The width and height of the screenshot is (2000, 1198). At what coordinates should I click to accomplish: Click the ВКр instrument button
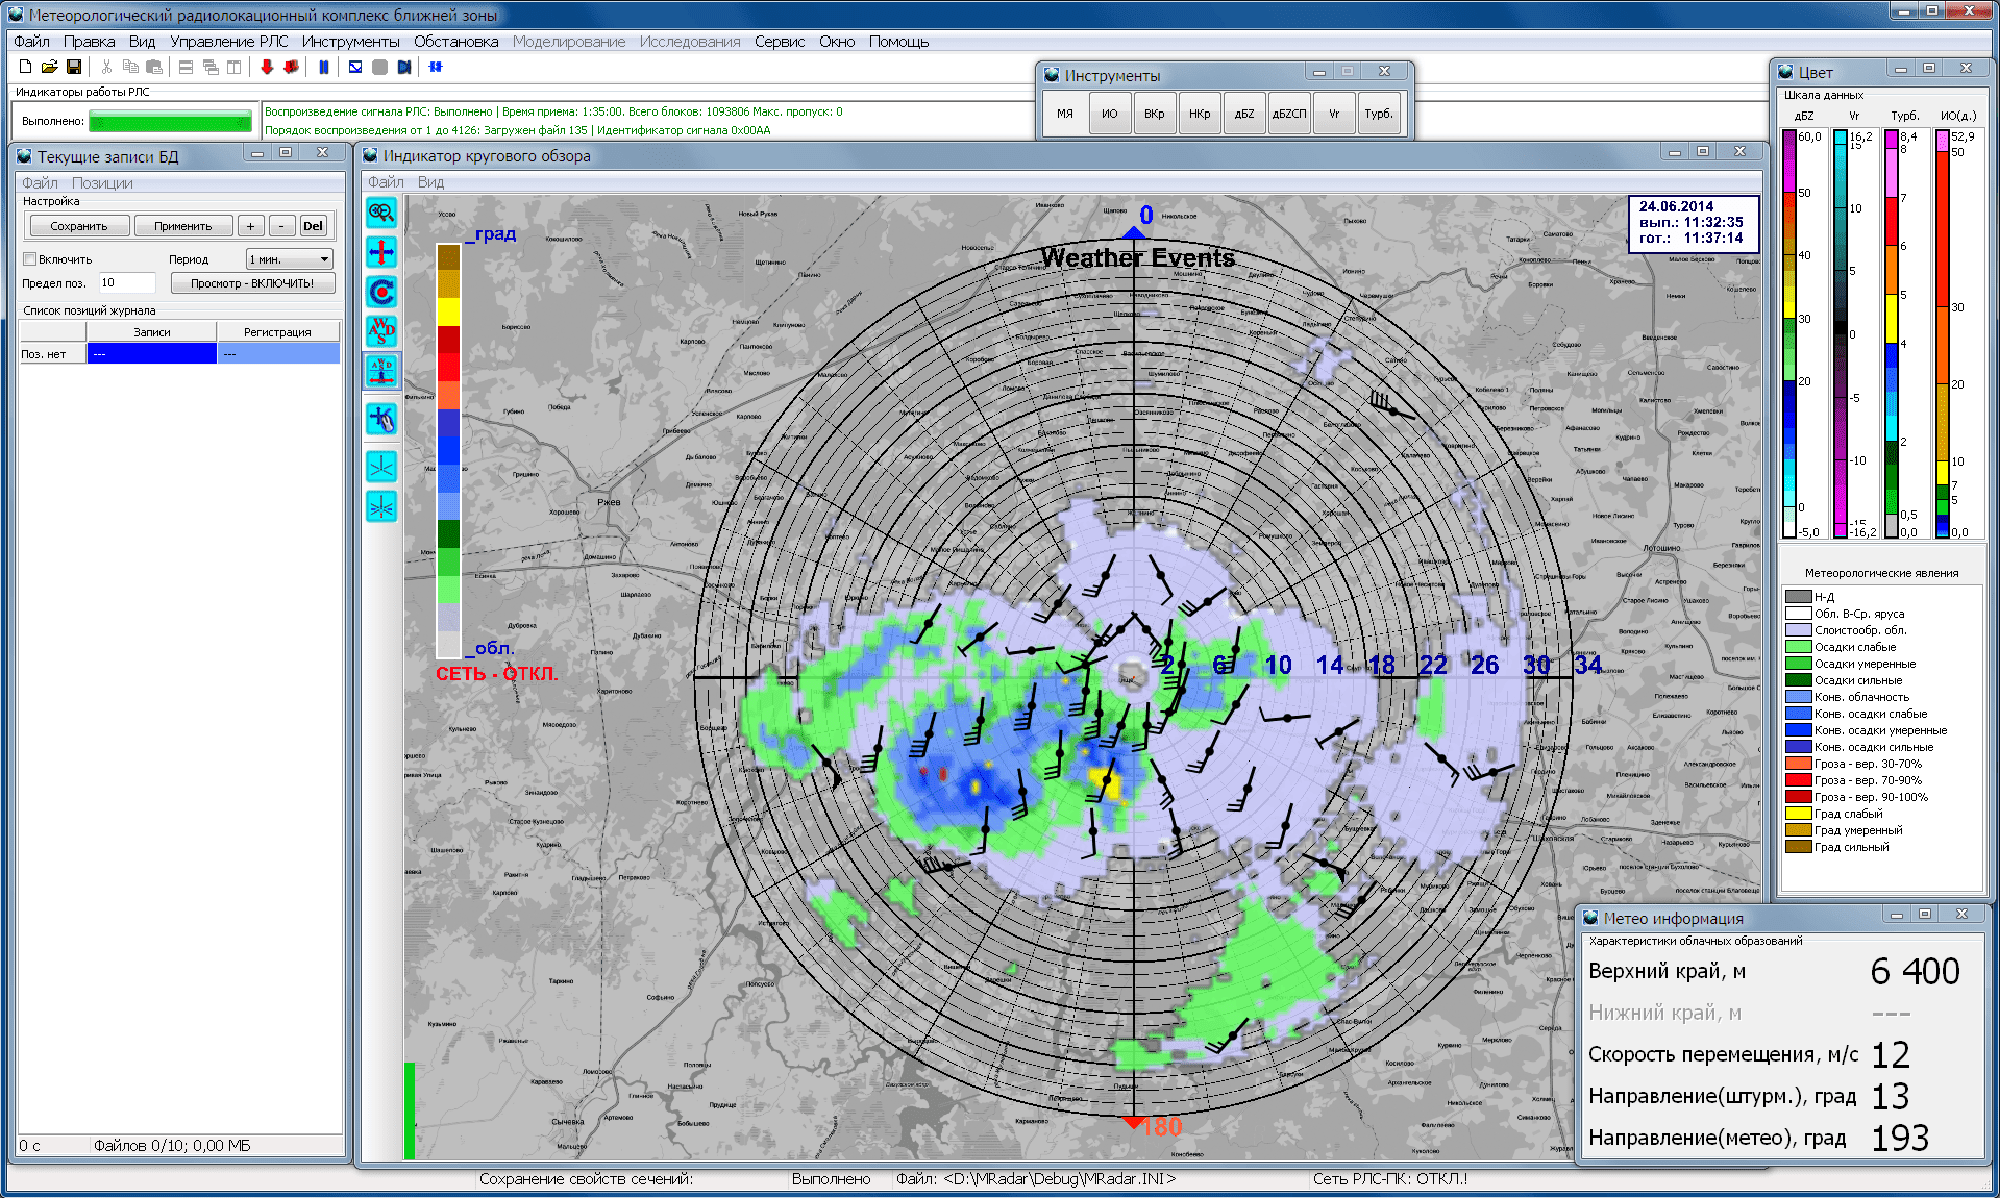click(x=1154, y=114)
